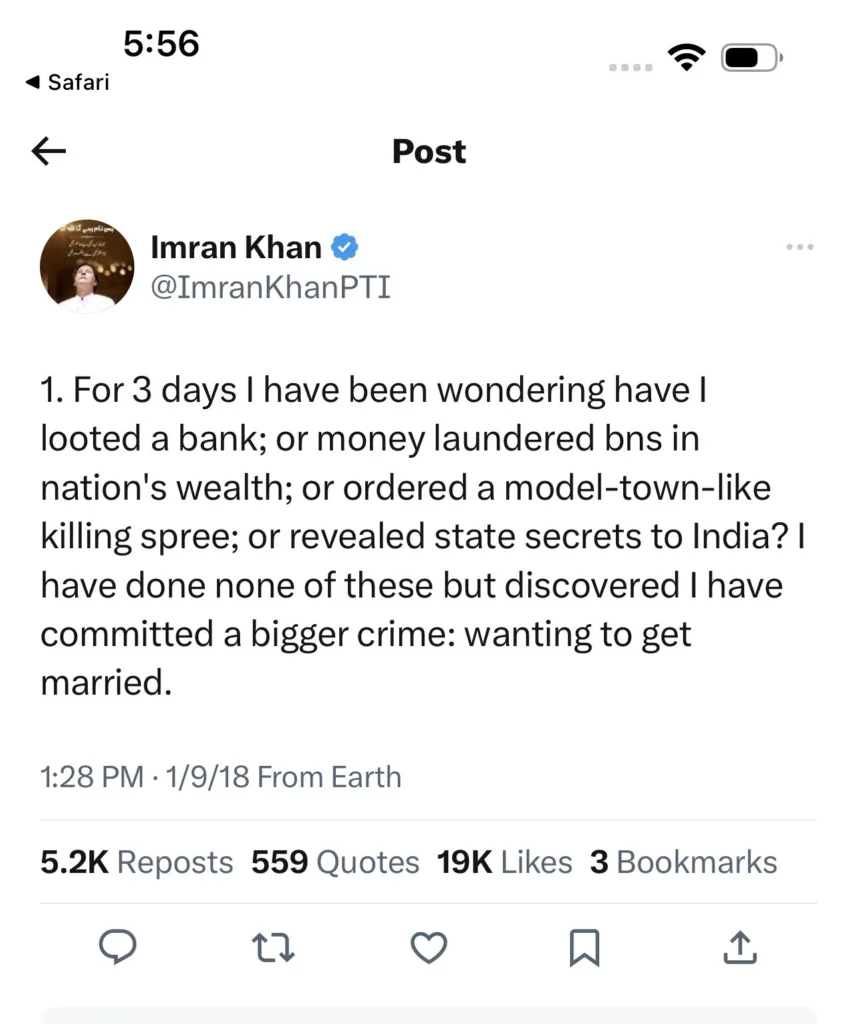Return to Safari via the status bar link
Screen dimensions: 858x1024
pos(66,82)
